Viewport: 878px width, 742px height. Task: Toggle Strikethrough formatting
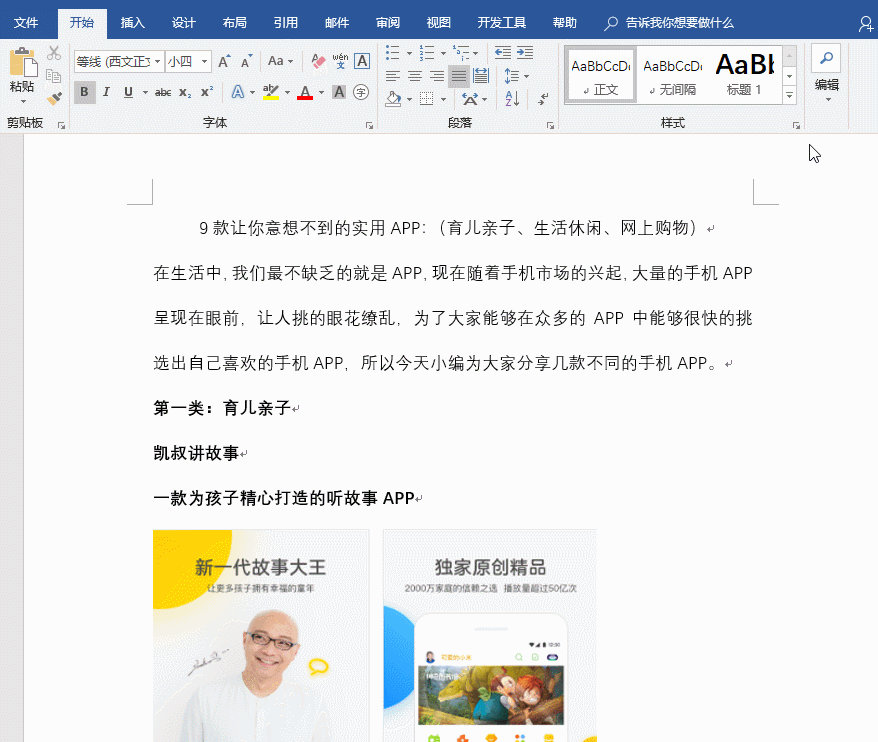(x=164, y=93)
